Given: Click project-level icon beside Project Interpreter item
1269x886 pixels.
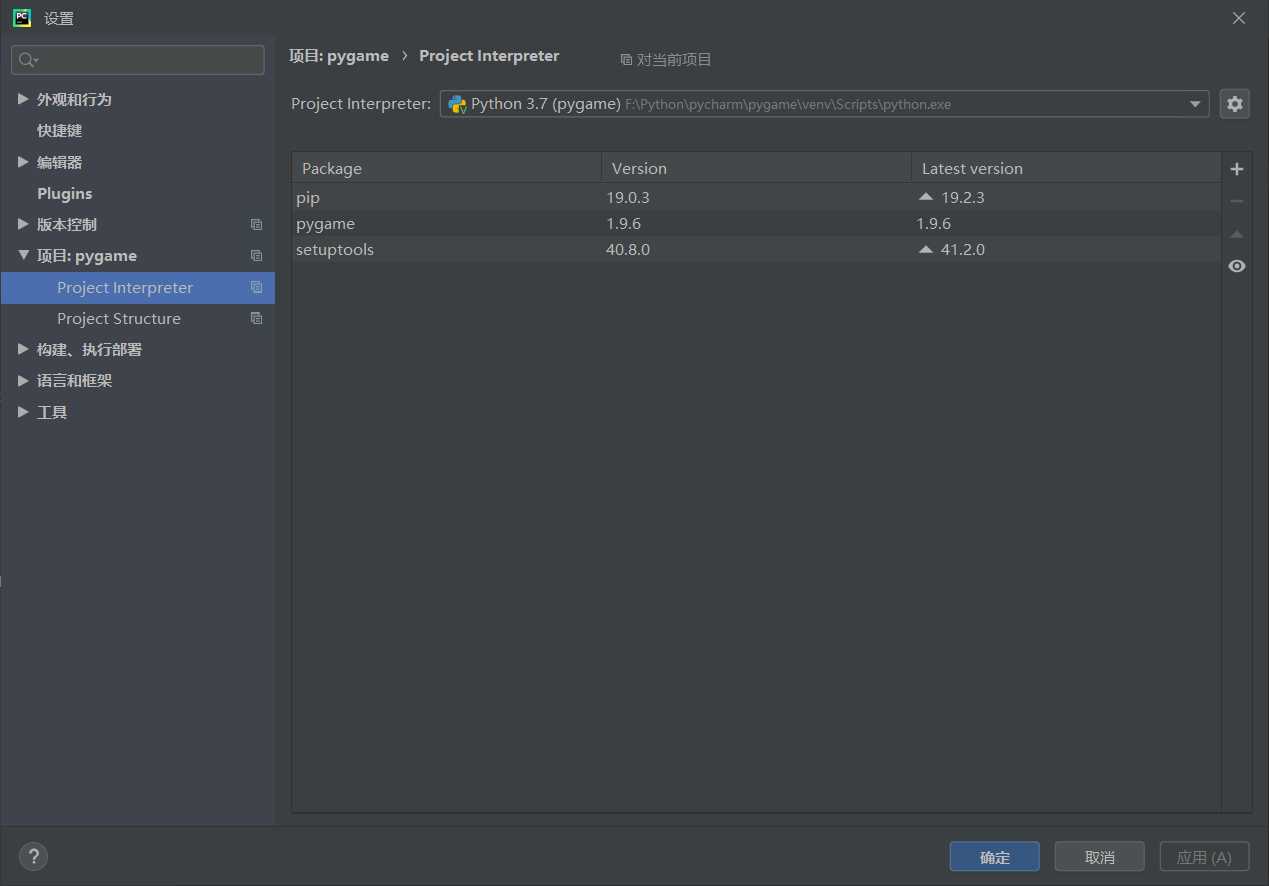Looking at the screenshot, I should [x=256, y=287].
